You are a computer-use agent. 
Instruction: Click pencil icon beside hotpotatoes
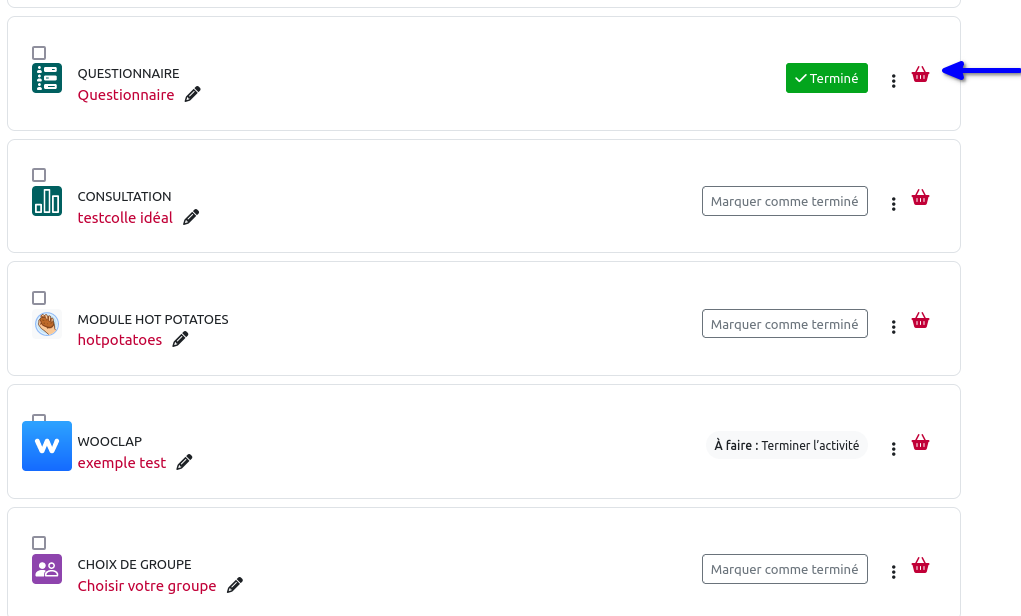180,340
